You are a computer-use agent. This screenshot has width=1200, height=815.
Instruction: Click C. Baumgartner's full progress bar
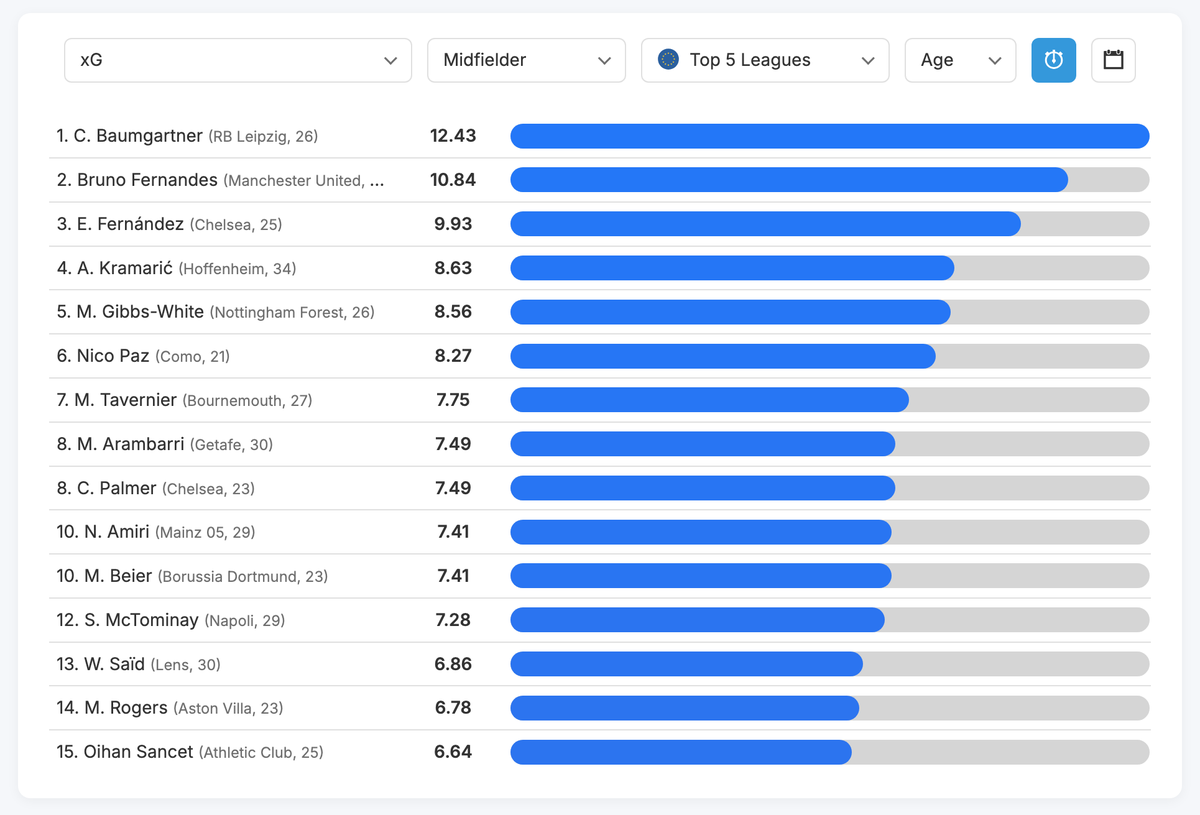(830, 136)
